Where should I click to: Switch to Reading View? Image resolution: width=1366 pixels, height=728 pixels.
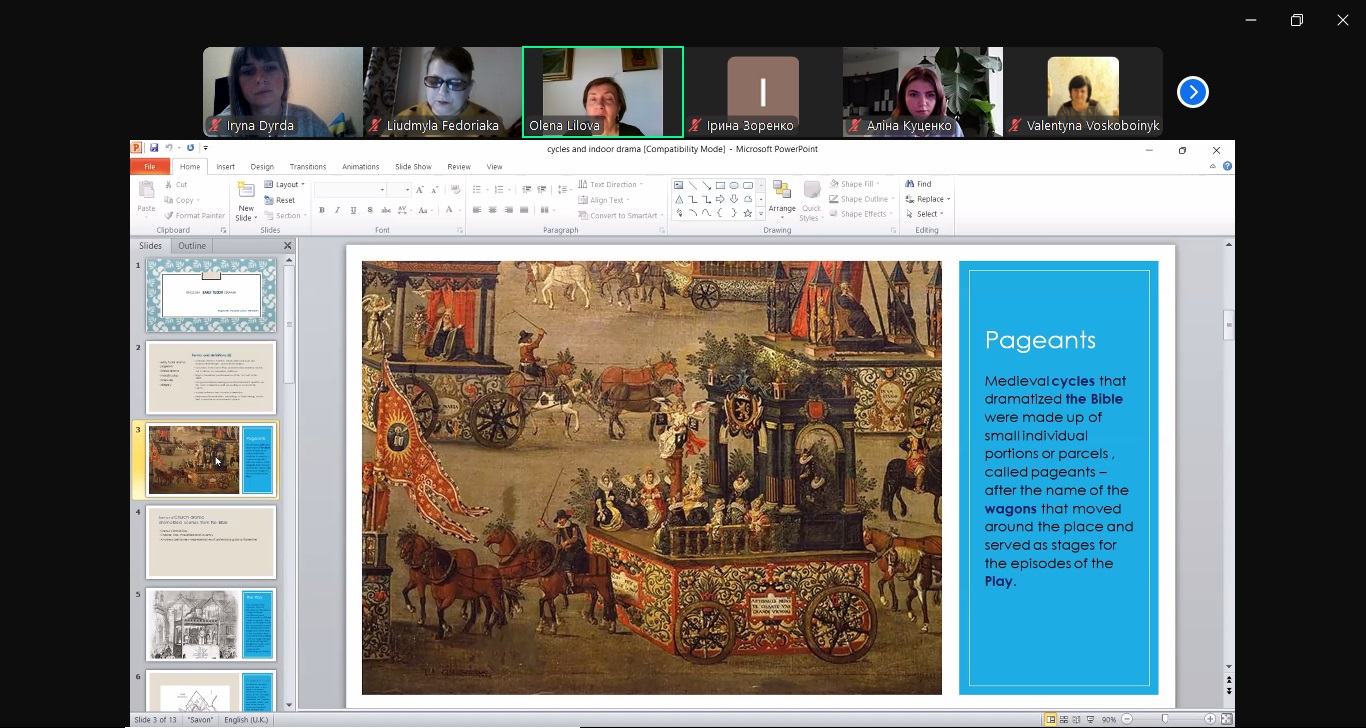[1076, 719]
